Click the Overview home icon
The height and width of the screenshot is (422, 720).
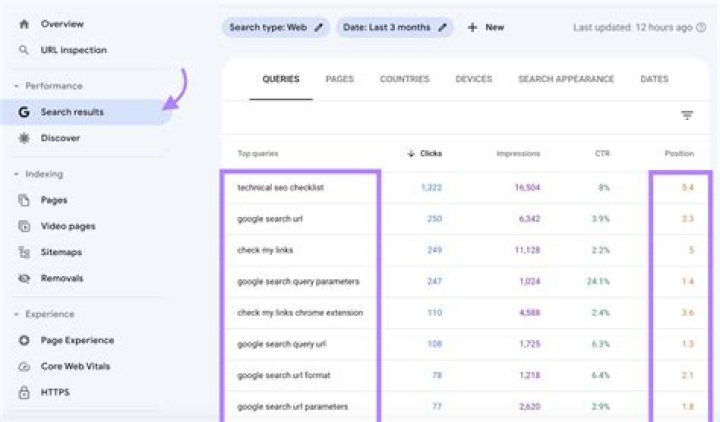pyautogui.click(x=24, y=24)
